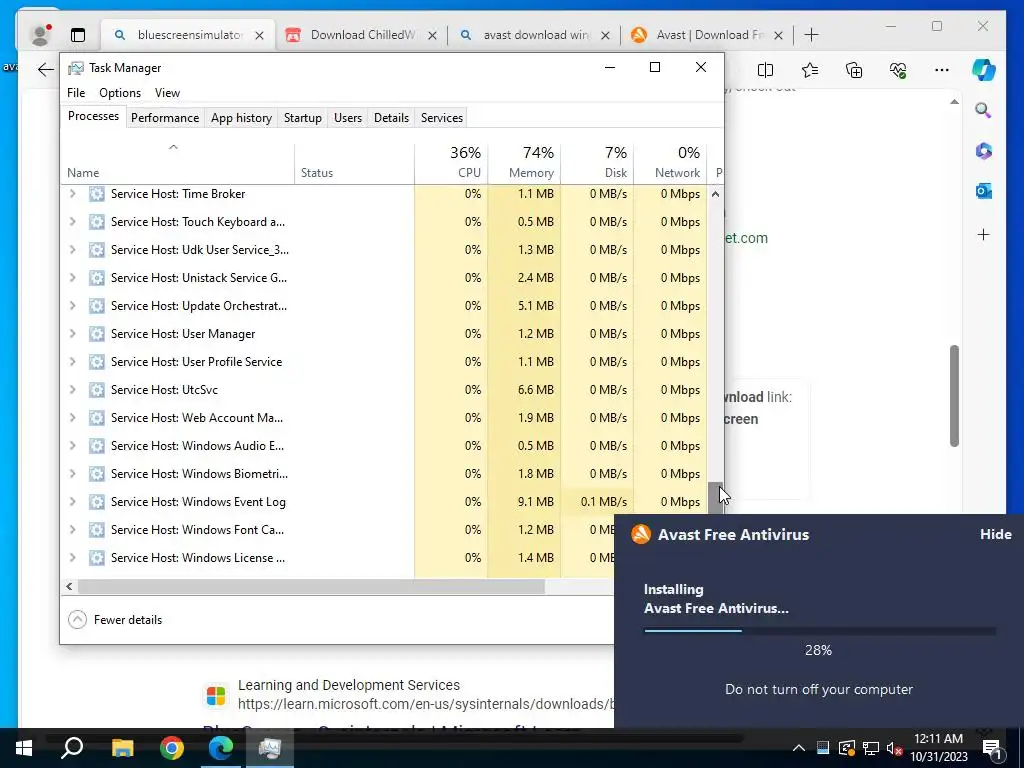Open the learn.microsoft.com sysinternals link
Image resolution: width=1024 pixels, height=768 pixels.
[426, 704]
